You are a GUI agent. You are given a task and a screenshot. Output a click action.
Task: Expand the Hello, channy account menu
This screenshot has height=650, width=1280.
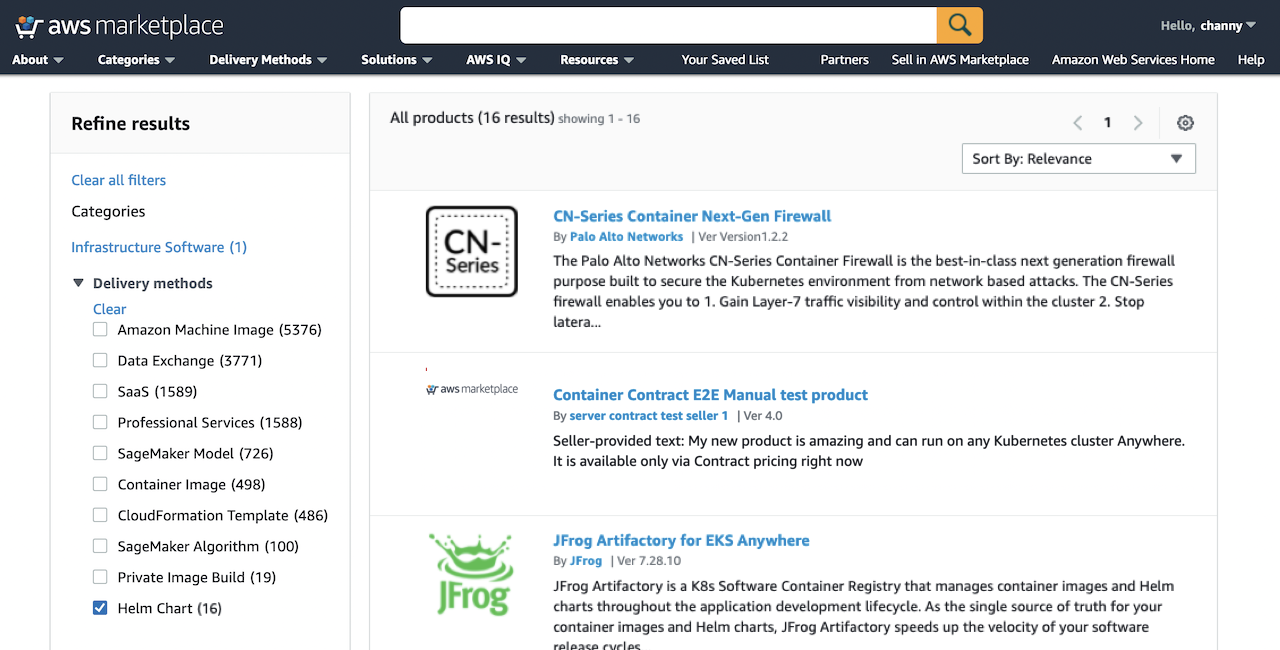tap(1208, 26)
